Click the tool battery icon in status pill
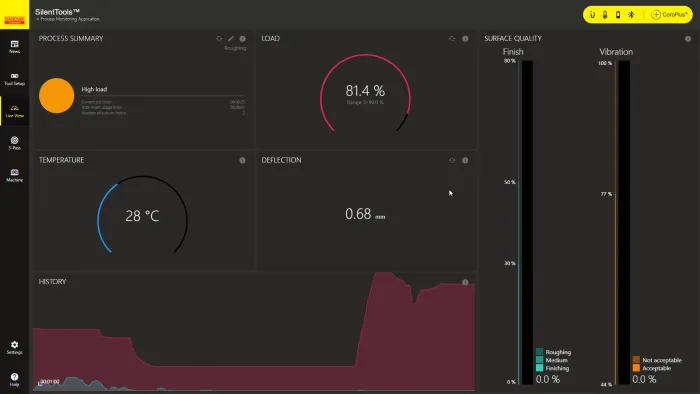The image size is (700, 394). 605,15
